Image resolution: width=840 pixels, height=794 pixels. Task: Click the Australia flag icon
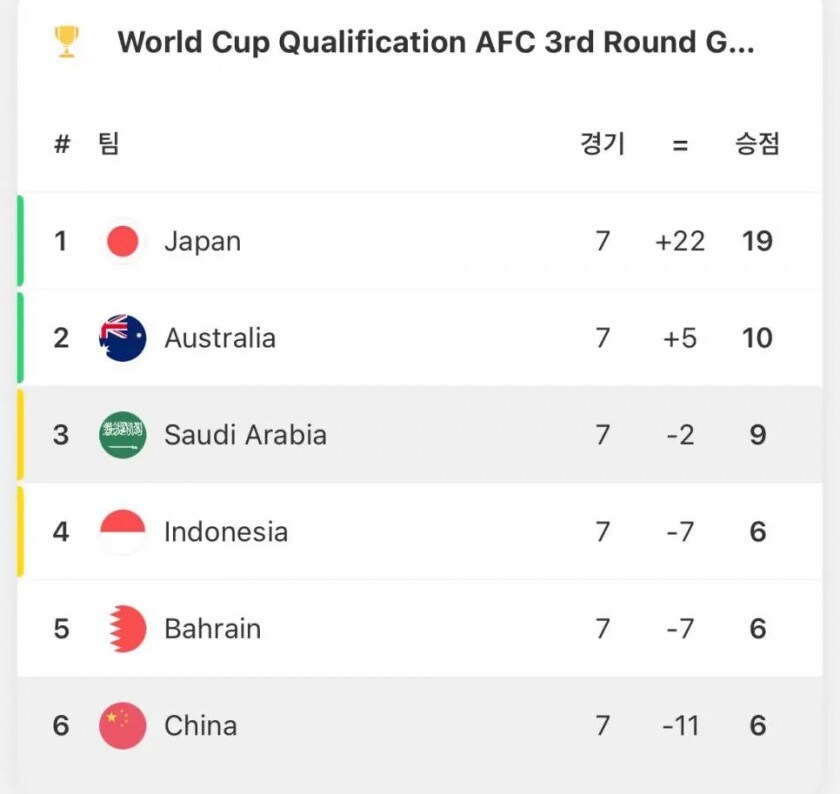[x=121, y=337]
